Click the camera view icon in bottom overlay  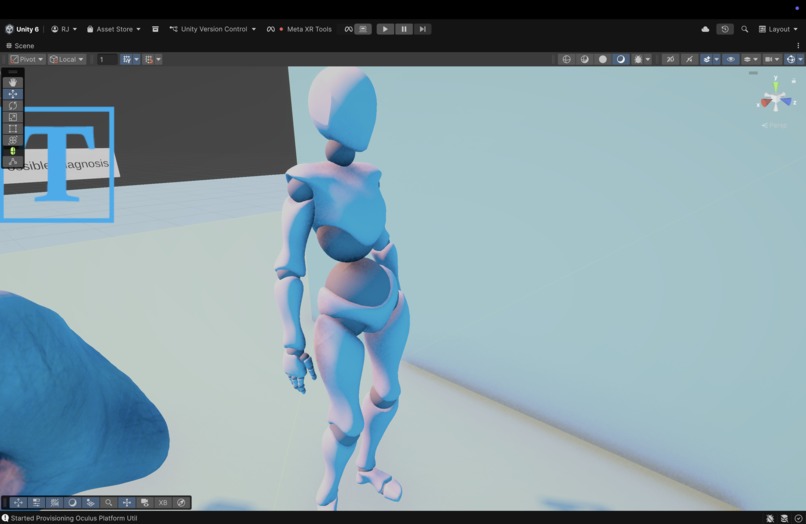pyautogui.click(x=145, y=502)
